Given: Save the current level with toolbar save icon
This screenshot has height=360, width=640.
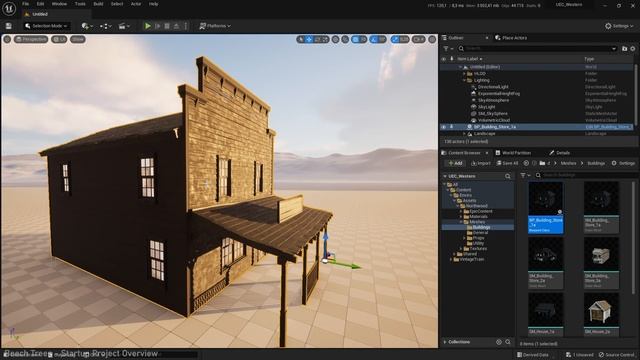Looking at the screenshot, I should tap(9, 26).
